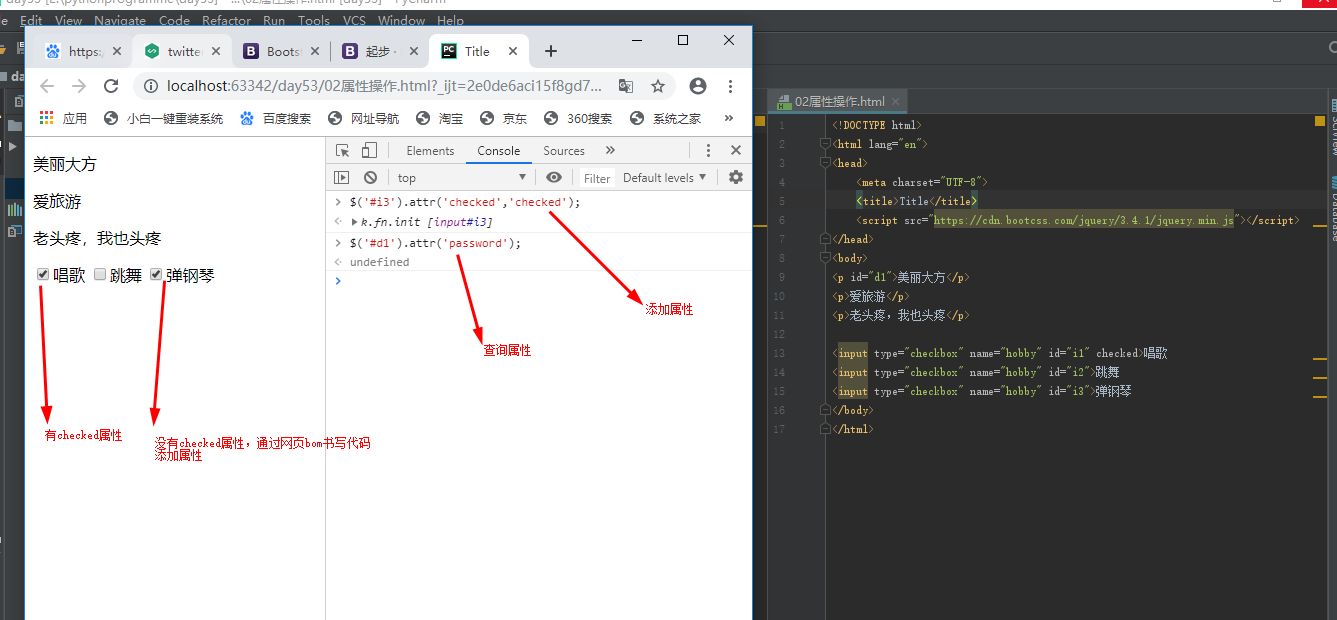Open the 百度搜索 bookmark
This screenshot has height=620, width=1337.
pyautogui.click(x=276, y=118)
